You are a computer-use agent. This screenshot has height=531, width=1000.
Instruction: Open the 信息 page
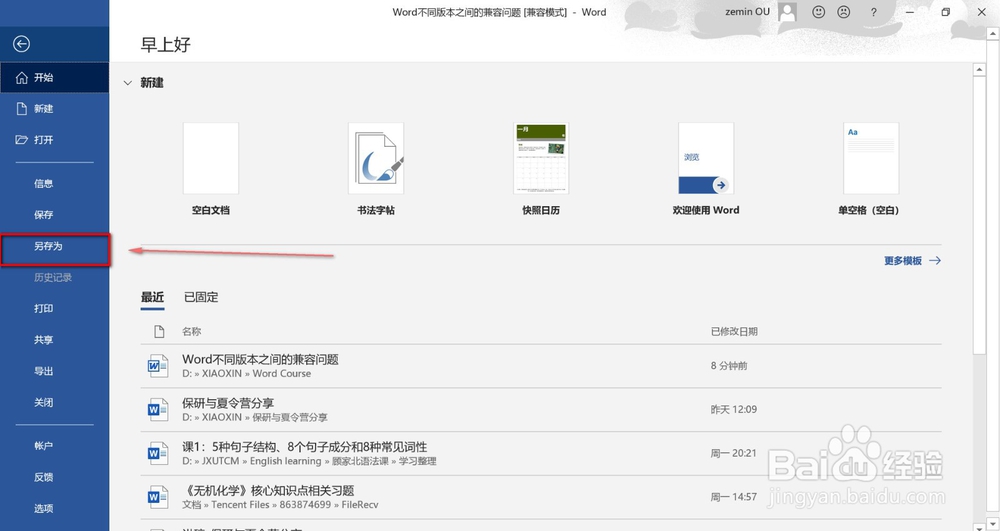54,184
